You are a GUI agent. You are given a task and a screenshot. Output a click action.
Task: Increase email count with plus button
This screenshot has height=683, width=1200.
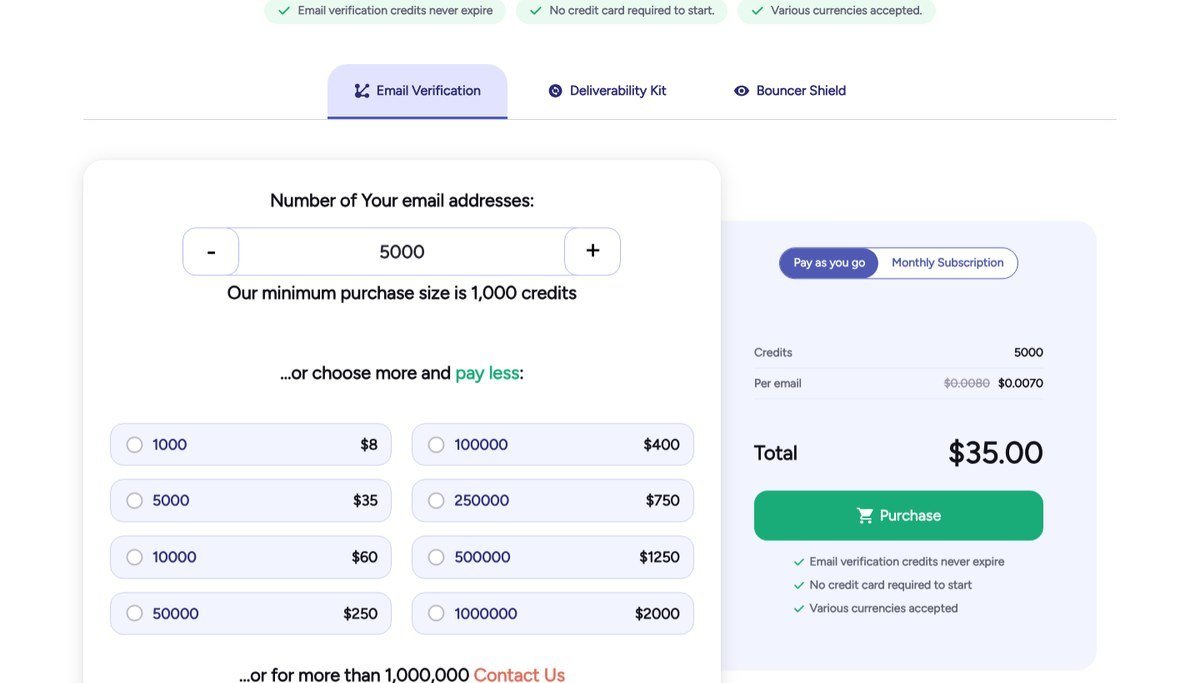[x=592, y=252]
